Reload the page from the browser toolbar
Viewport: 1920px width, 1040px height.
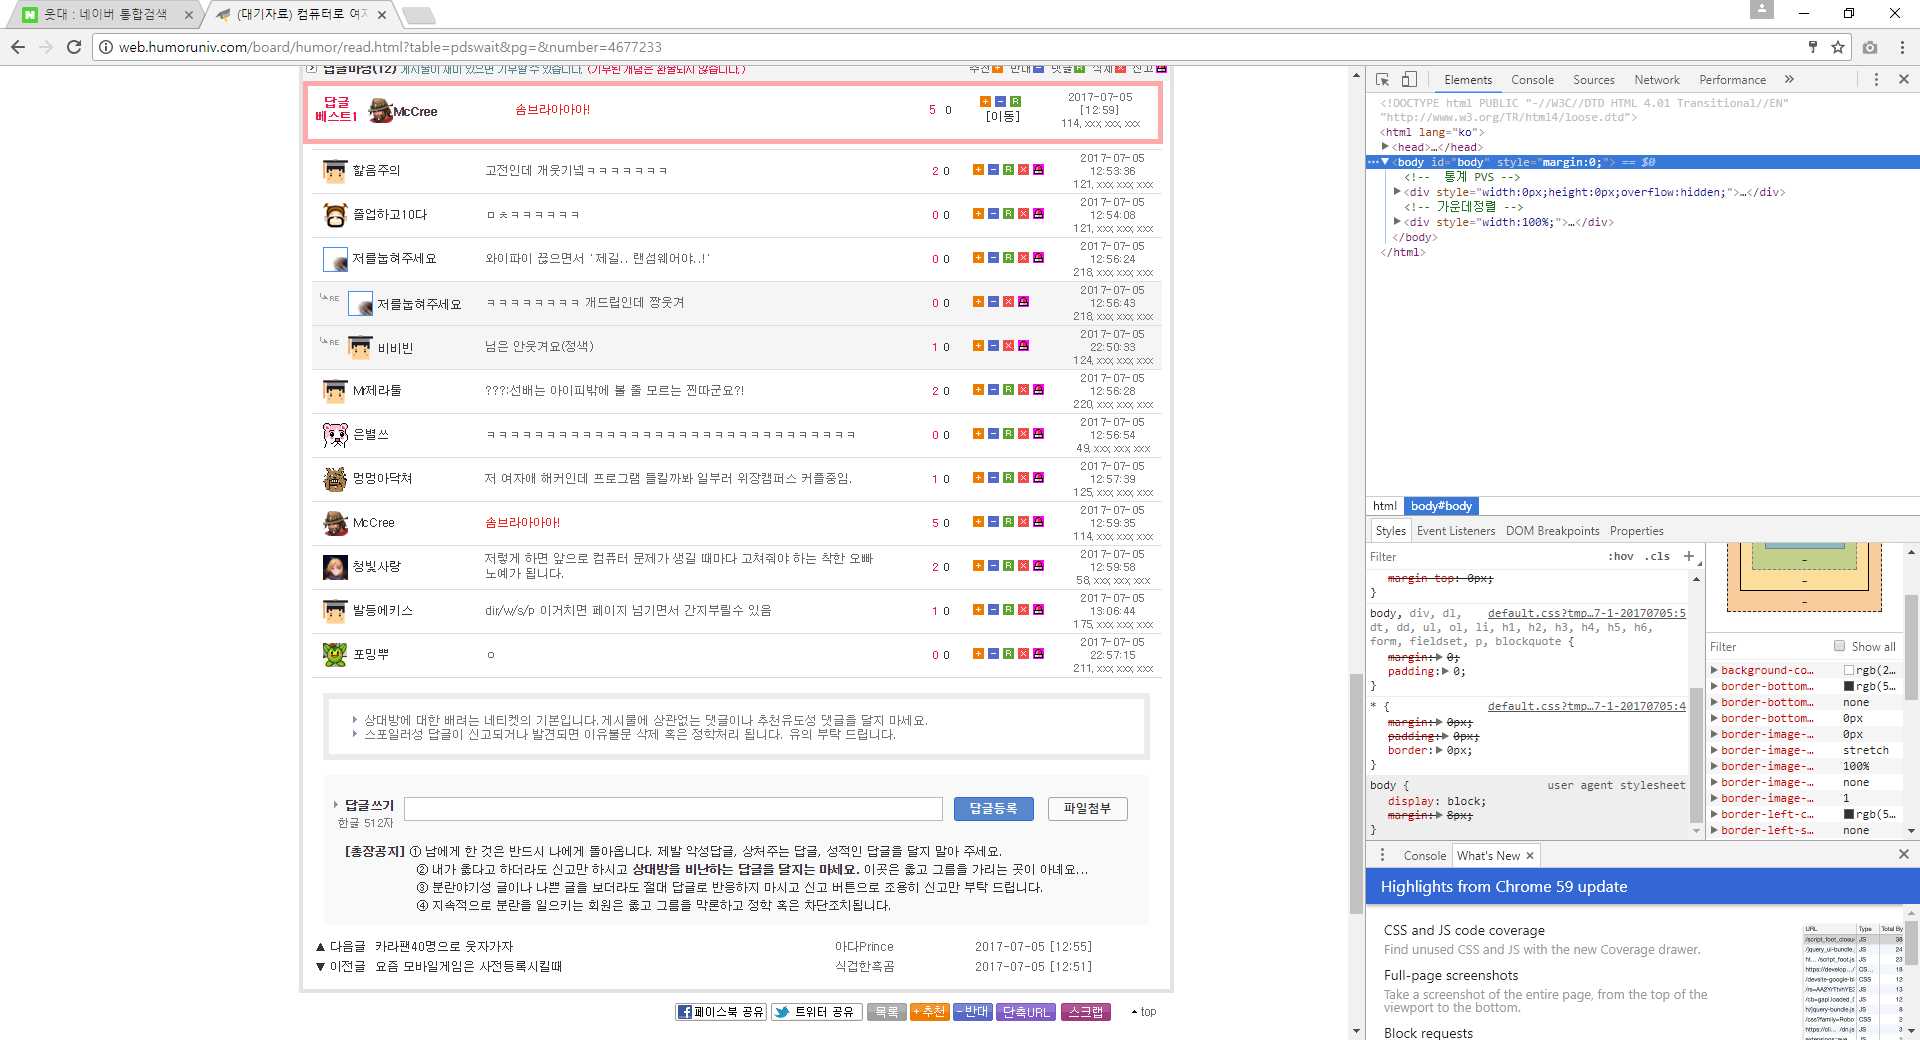pos(74,47)
